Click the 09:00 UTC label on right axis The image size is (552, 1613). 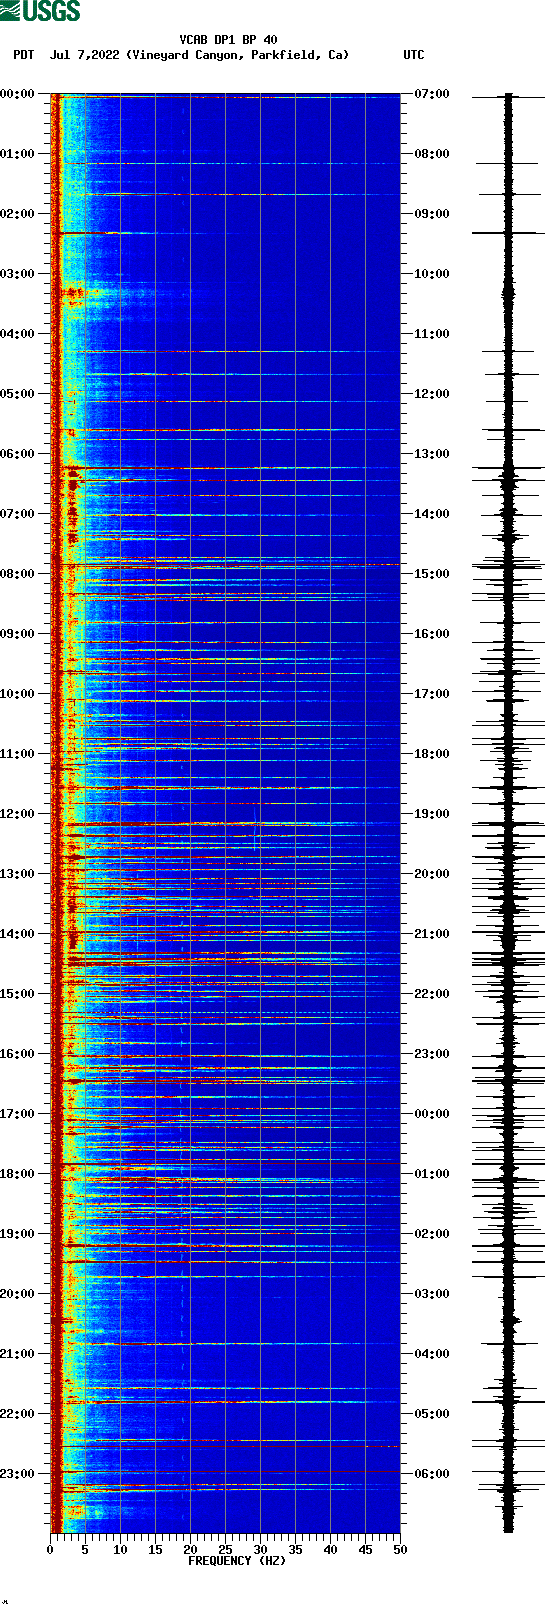click(432, 214)
